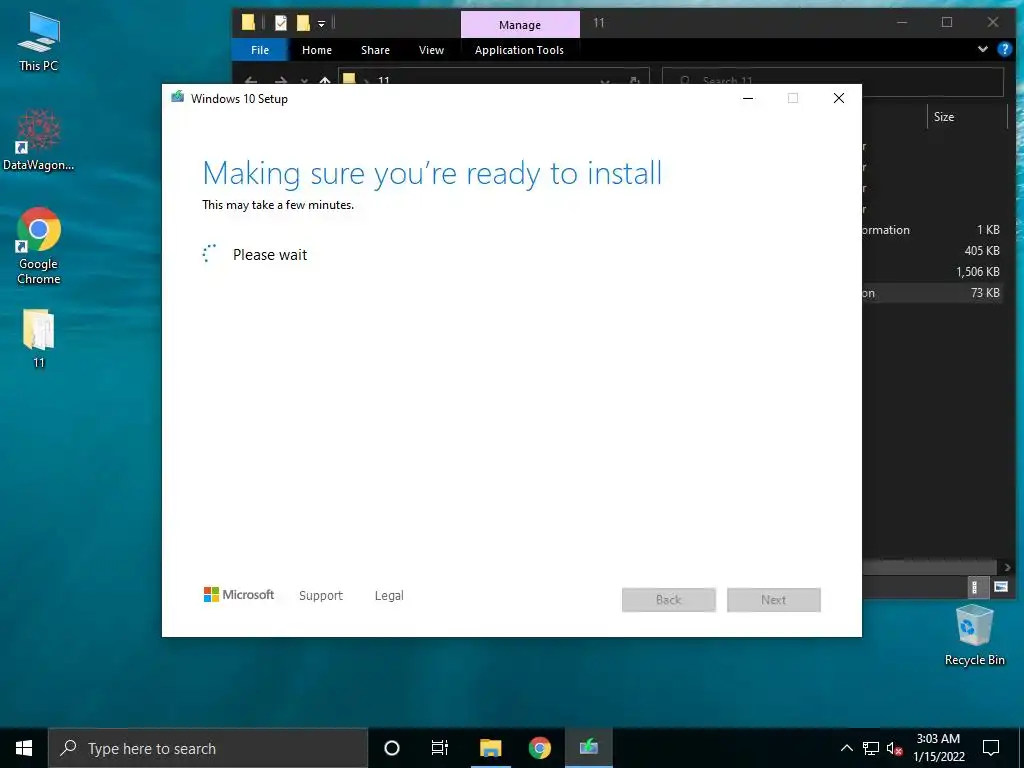The width and height of the screenshot is (1024, 768).
Task: Click the muted volume tray icon
Action: (894, 748)
